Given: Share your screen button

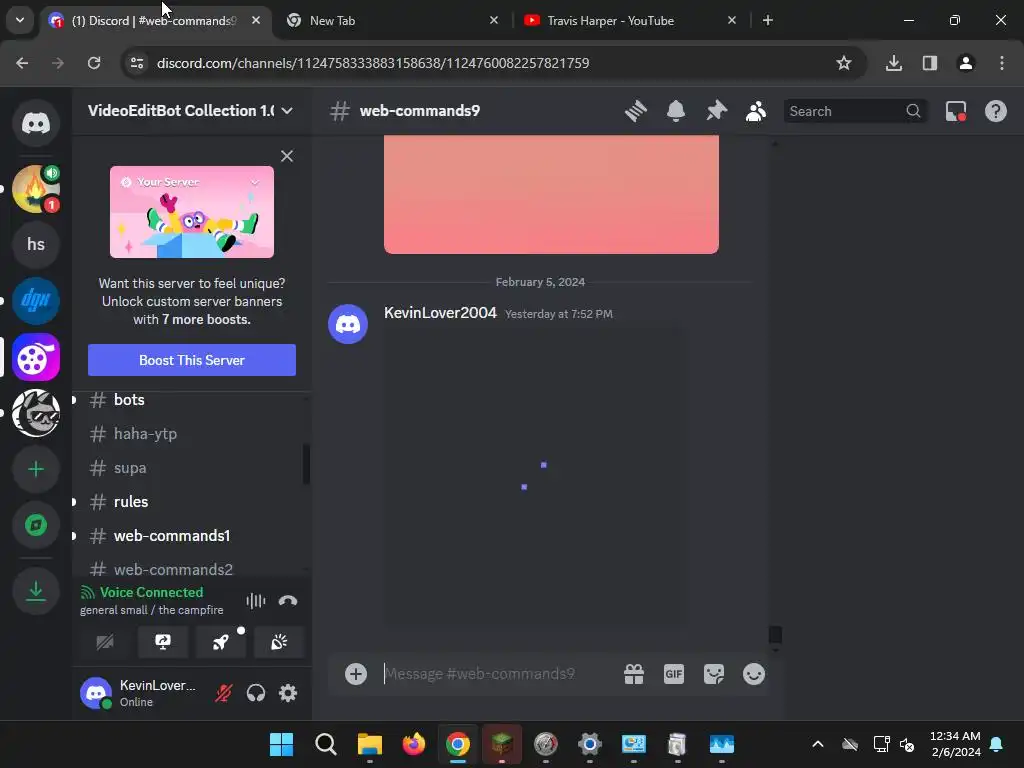Looking at the screenshot, I should tap(163, 642).
